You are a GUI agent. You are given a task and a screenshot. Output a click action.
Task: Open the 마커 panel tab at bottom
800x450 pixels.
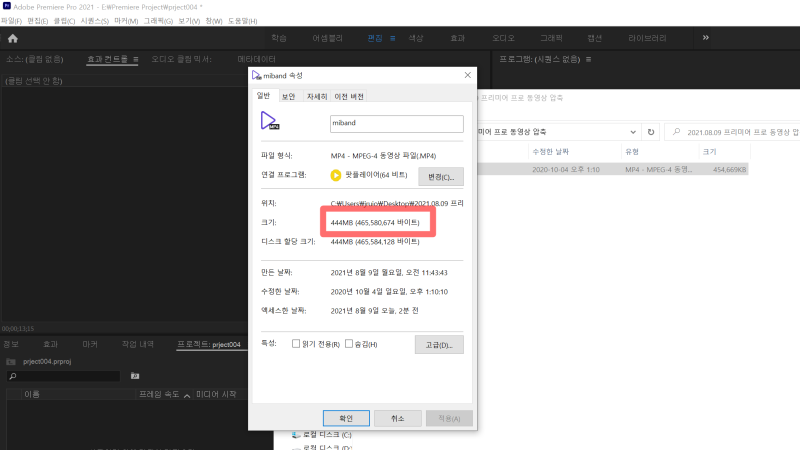90,344
